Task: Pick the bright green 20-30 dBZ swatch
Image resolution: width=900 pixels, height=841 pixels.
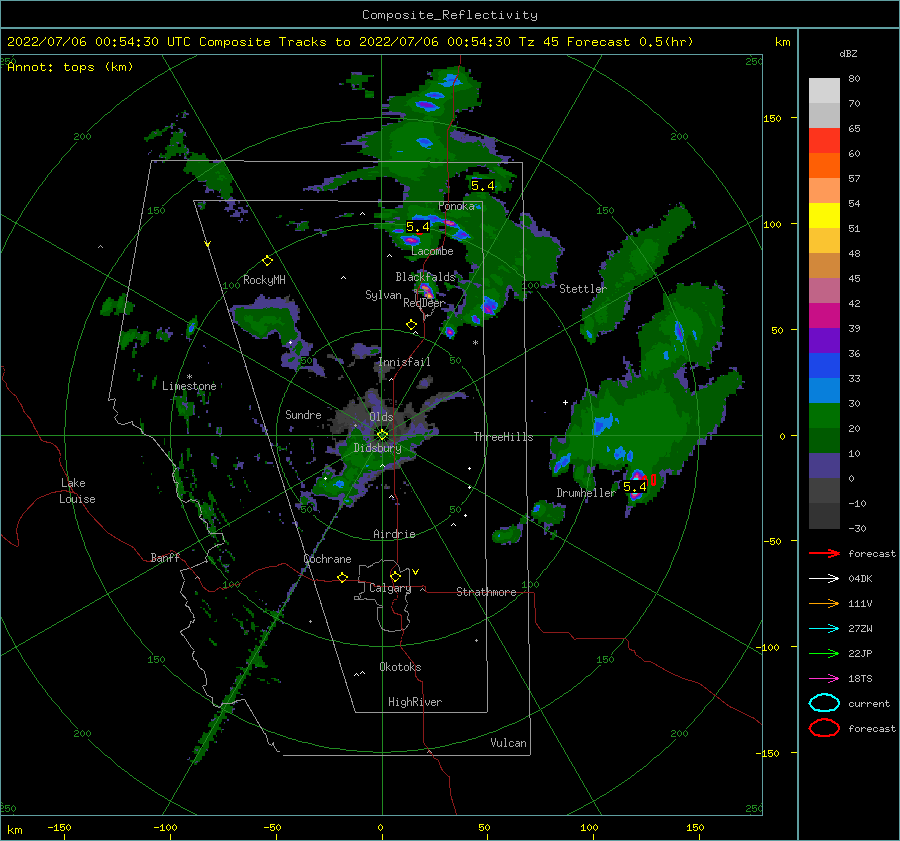Action: click(824, 416)
